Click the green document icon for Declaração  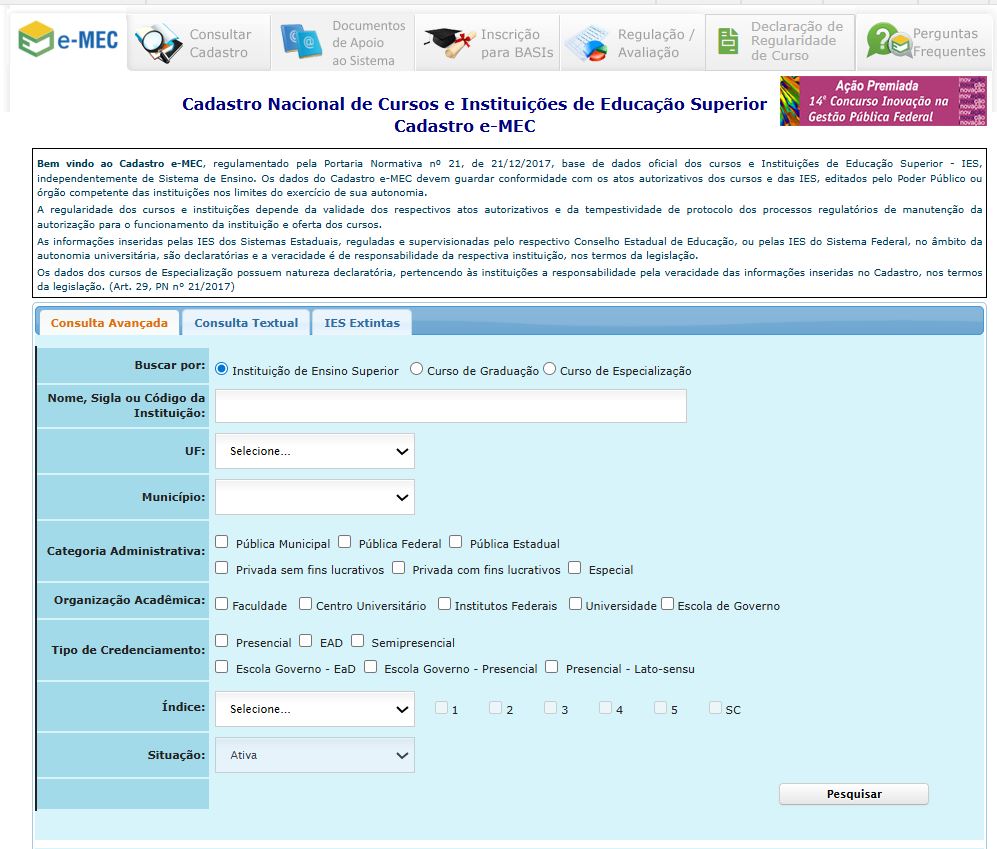coord(728,41)
